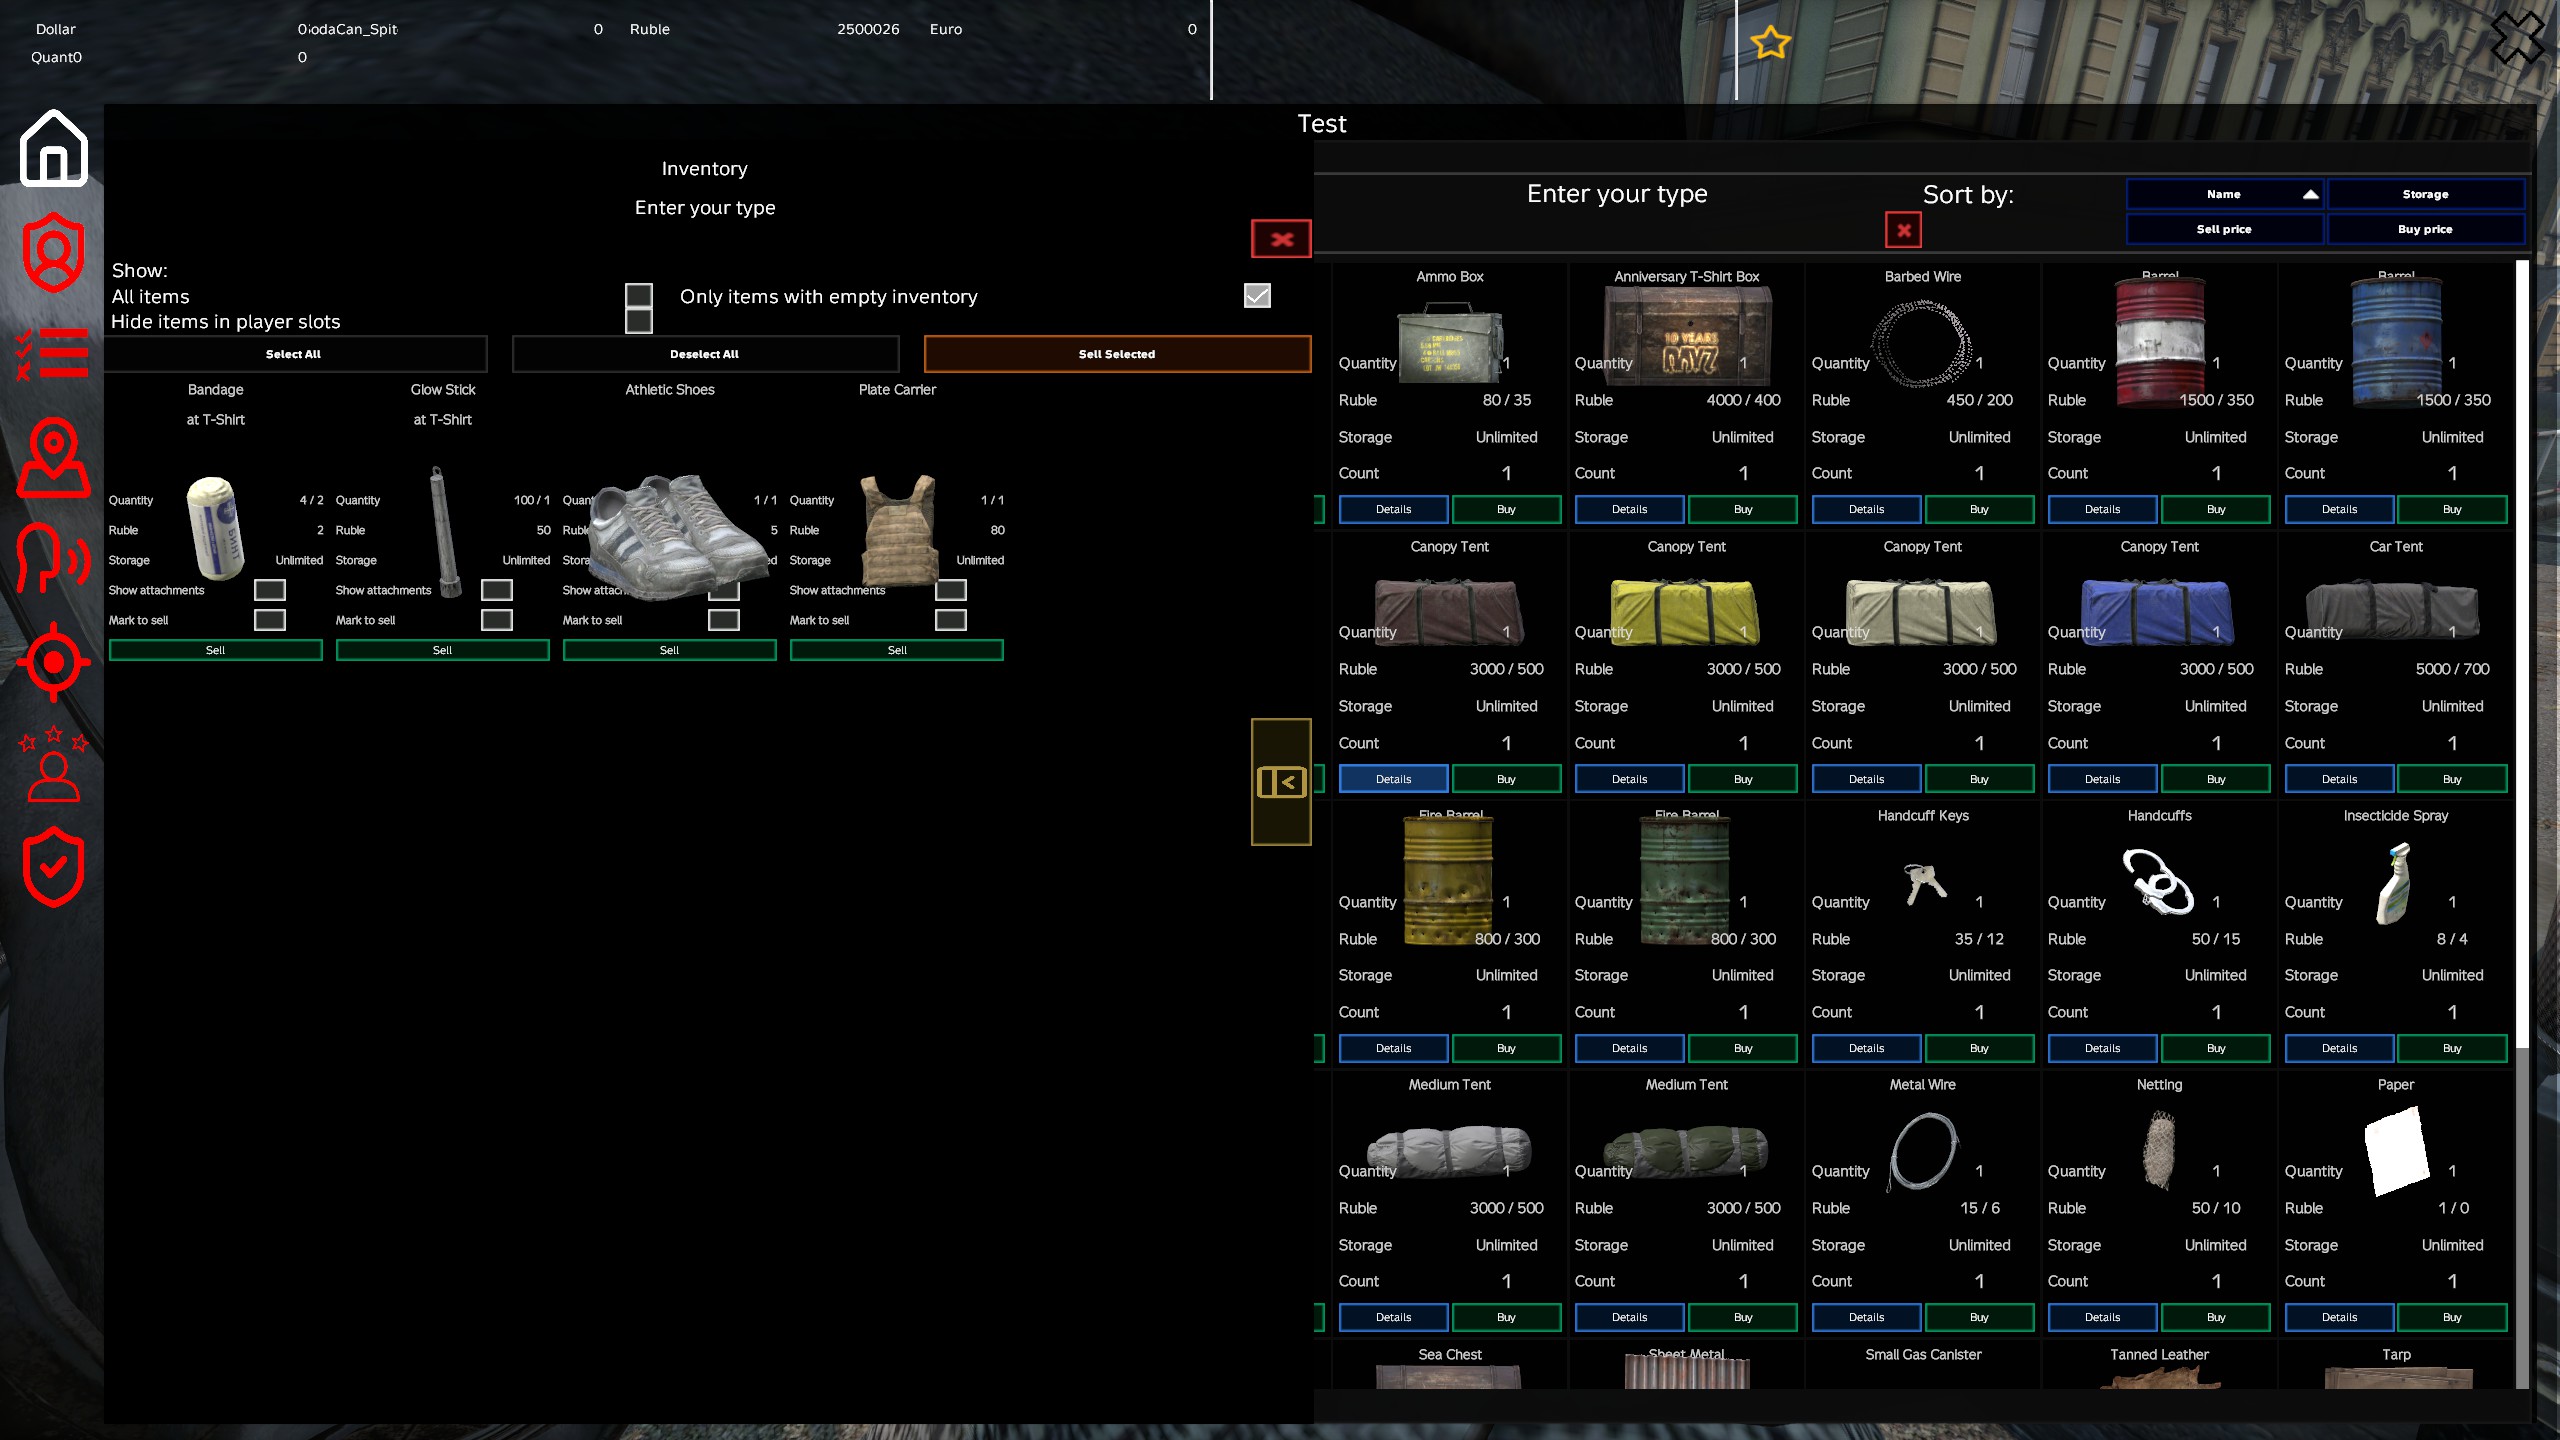Uncheck Only items with empty inventory
Viewport: 2560px width, 1440px height.
coord(1257,296)
